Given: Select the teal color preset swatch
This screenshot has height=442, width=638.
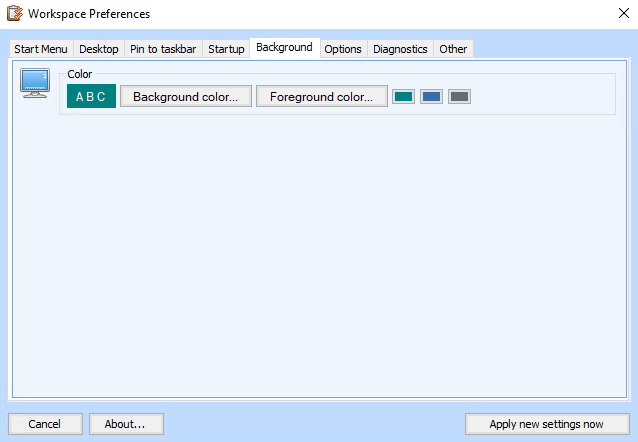Looking at the screenshot, I should 403,97.
